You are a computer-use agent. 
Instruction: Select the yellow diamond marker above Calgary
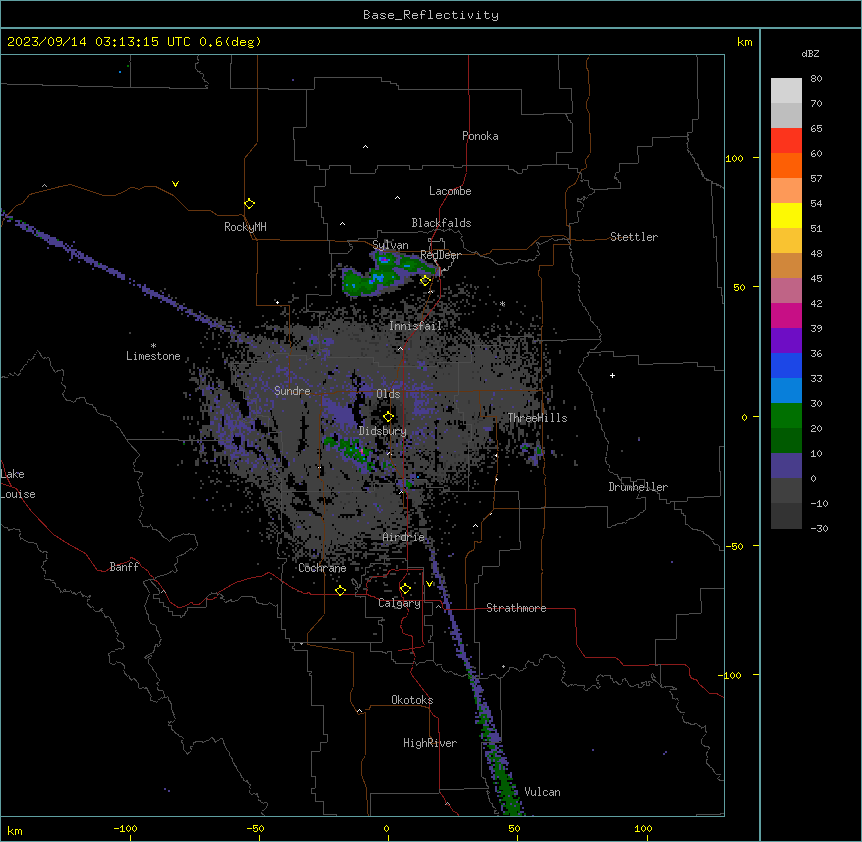[405, 589]
